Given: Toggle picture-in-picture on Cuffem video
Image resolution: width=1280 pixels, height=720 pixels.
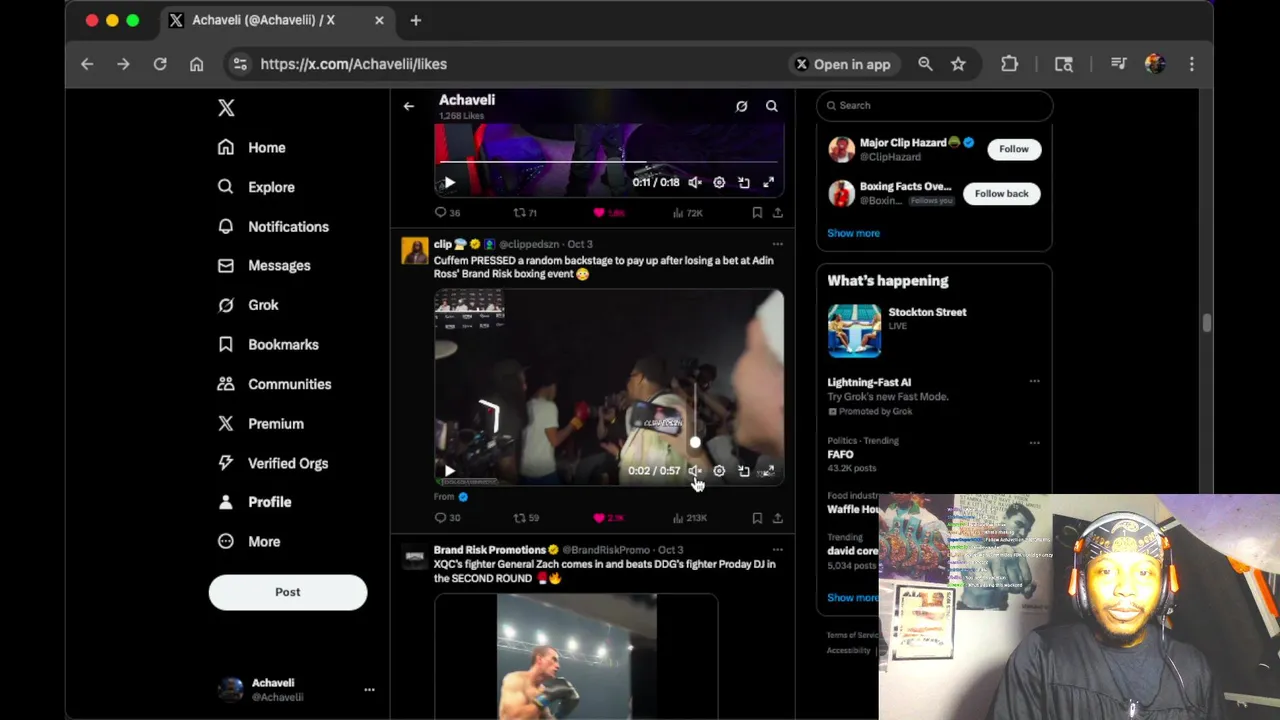Looking at the screenshot, I should [744, 471].
